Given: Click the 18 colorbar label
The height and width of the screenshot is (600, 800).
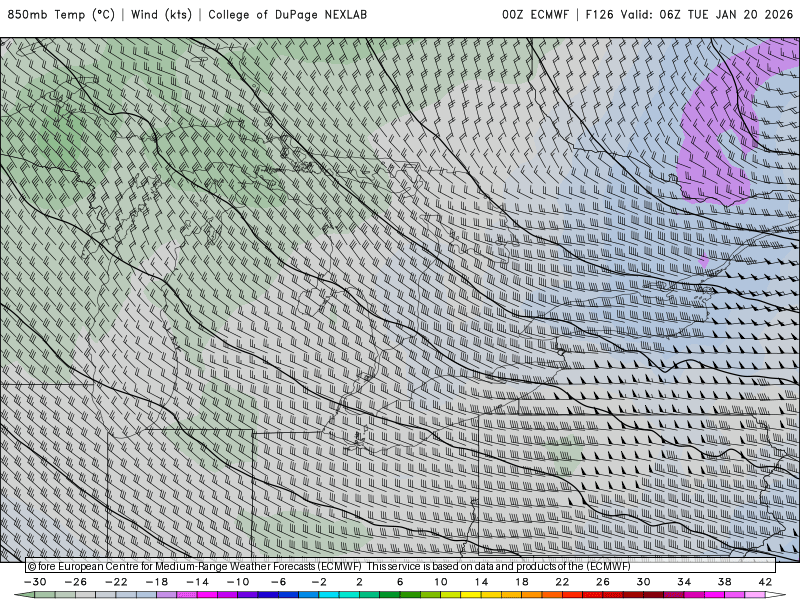Looking at the screenshot, I should click(x=521, y=582).
